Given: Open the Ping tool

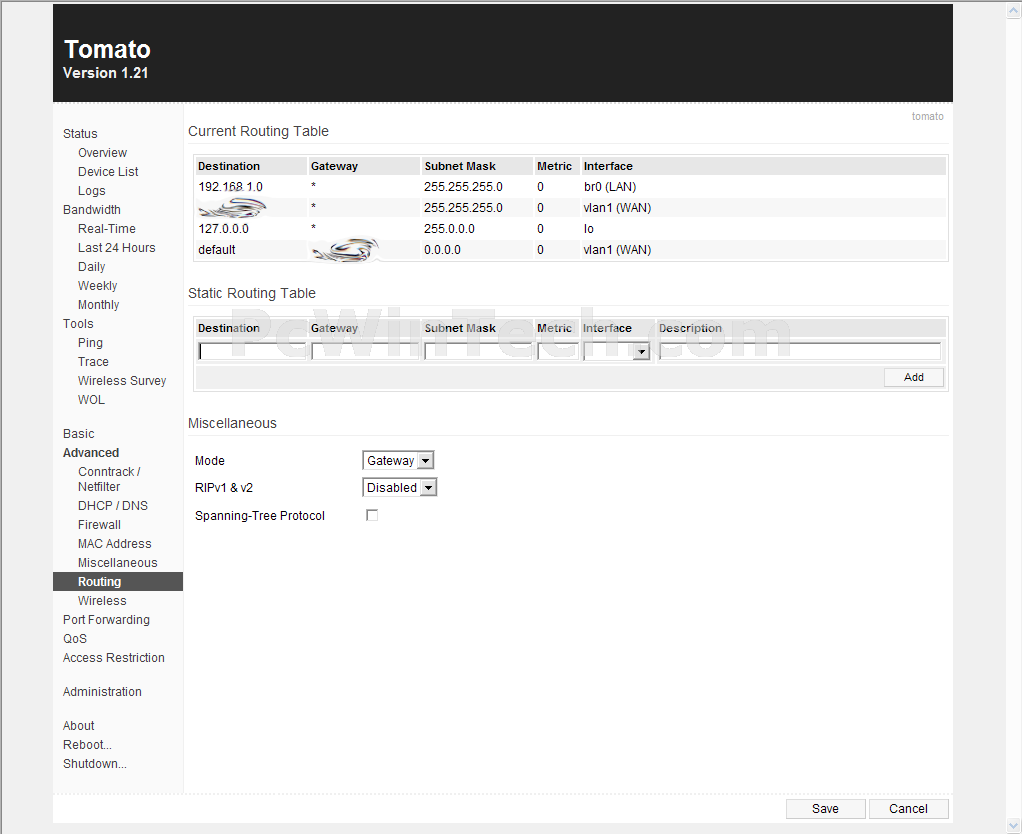Looking at the screenshot, I should pyautogui.click(x=90, y=343).
